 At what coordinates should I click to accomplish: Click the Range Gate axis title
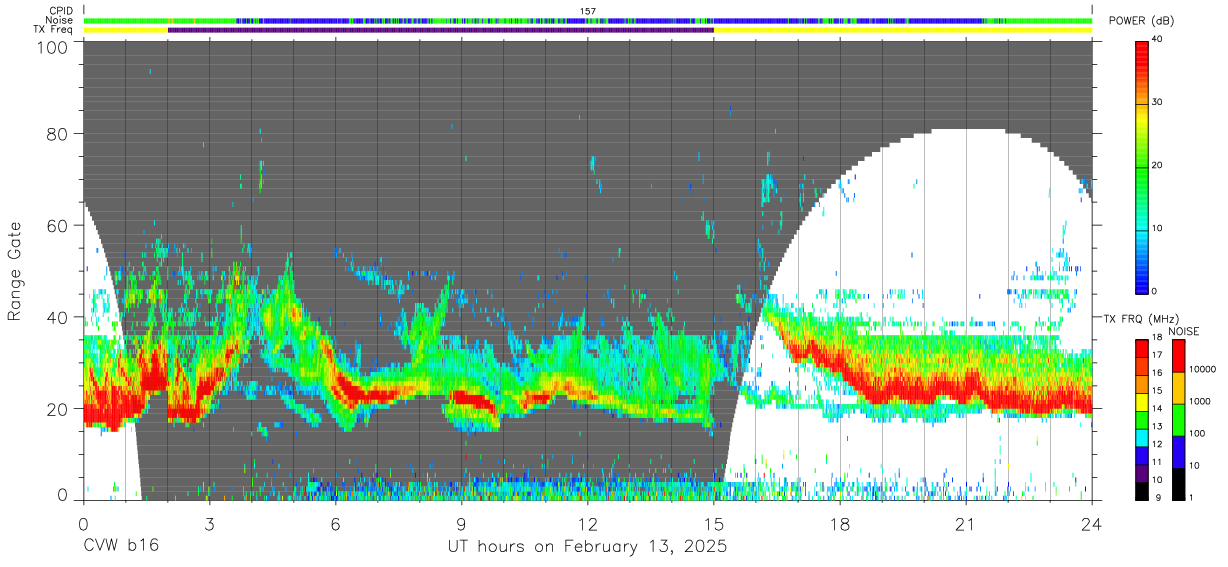point(15,271)
